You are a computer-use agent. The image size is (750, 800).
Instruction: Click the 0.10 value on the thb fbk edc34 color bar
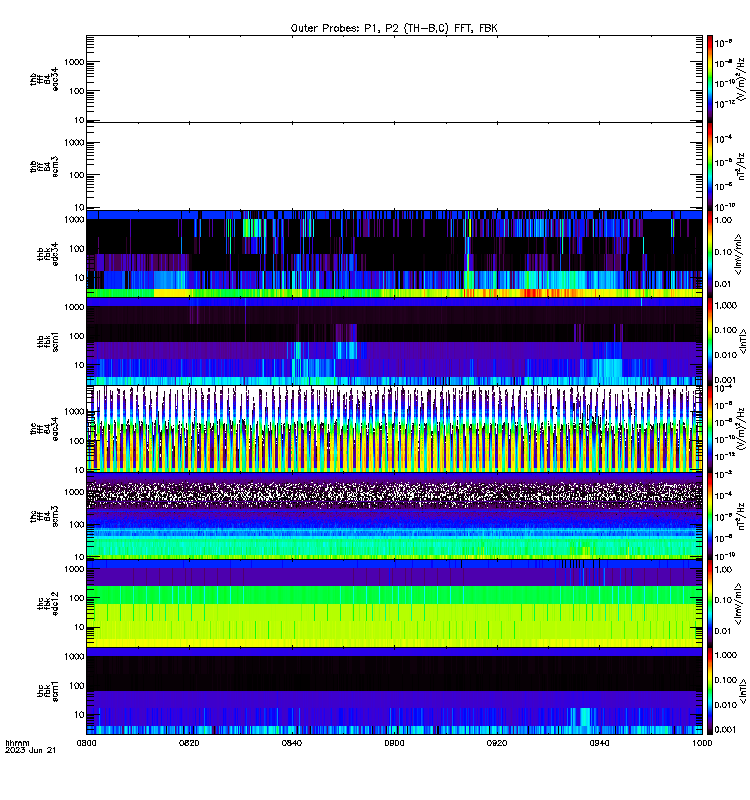click(723, 252)
